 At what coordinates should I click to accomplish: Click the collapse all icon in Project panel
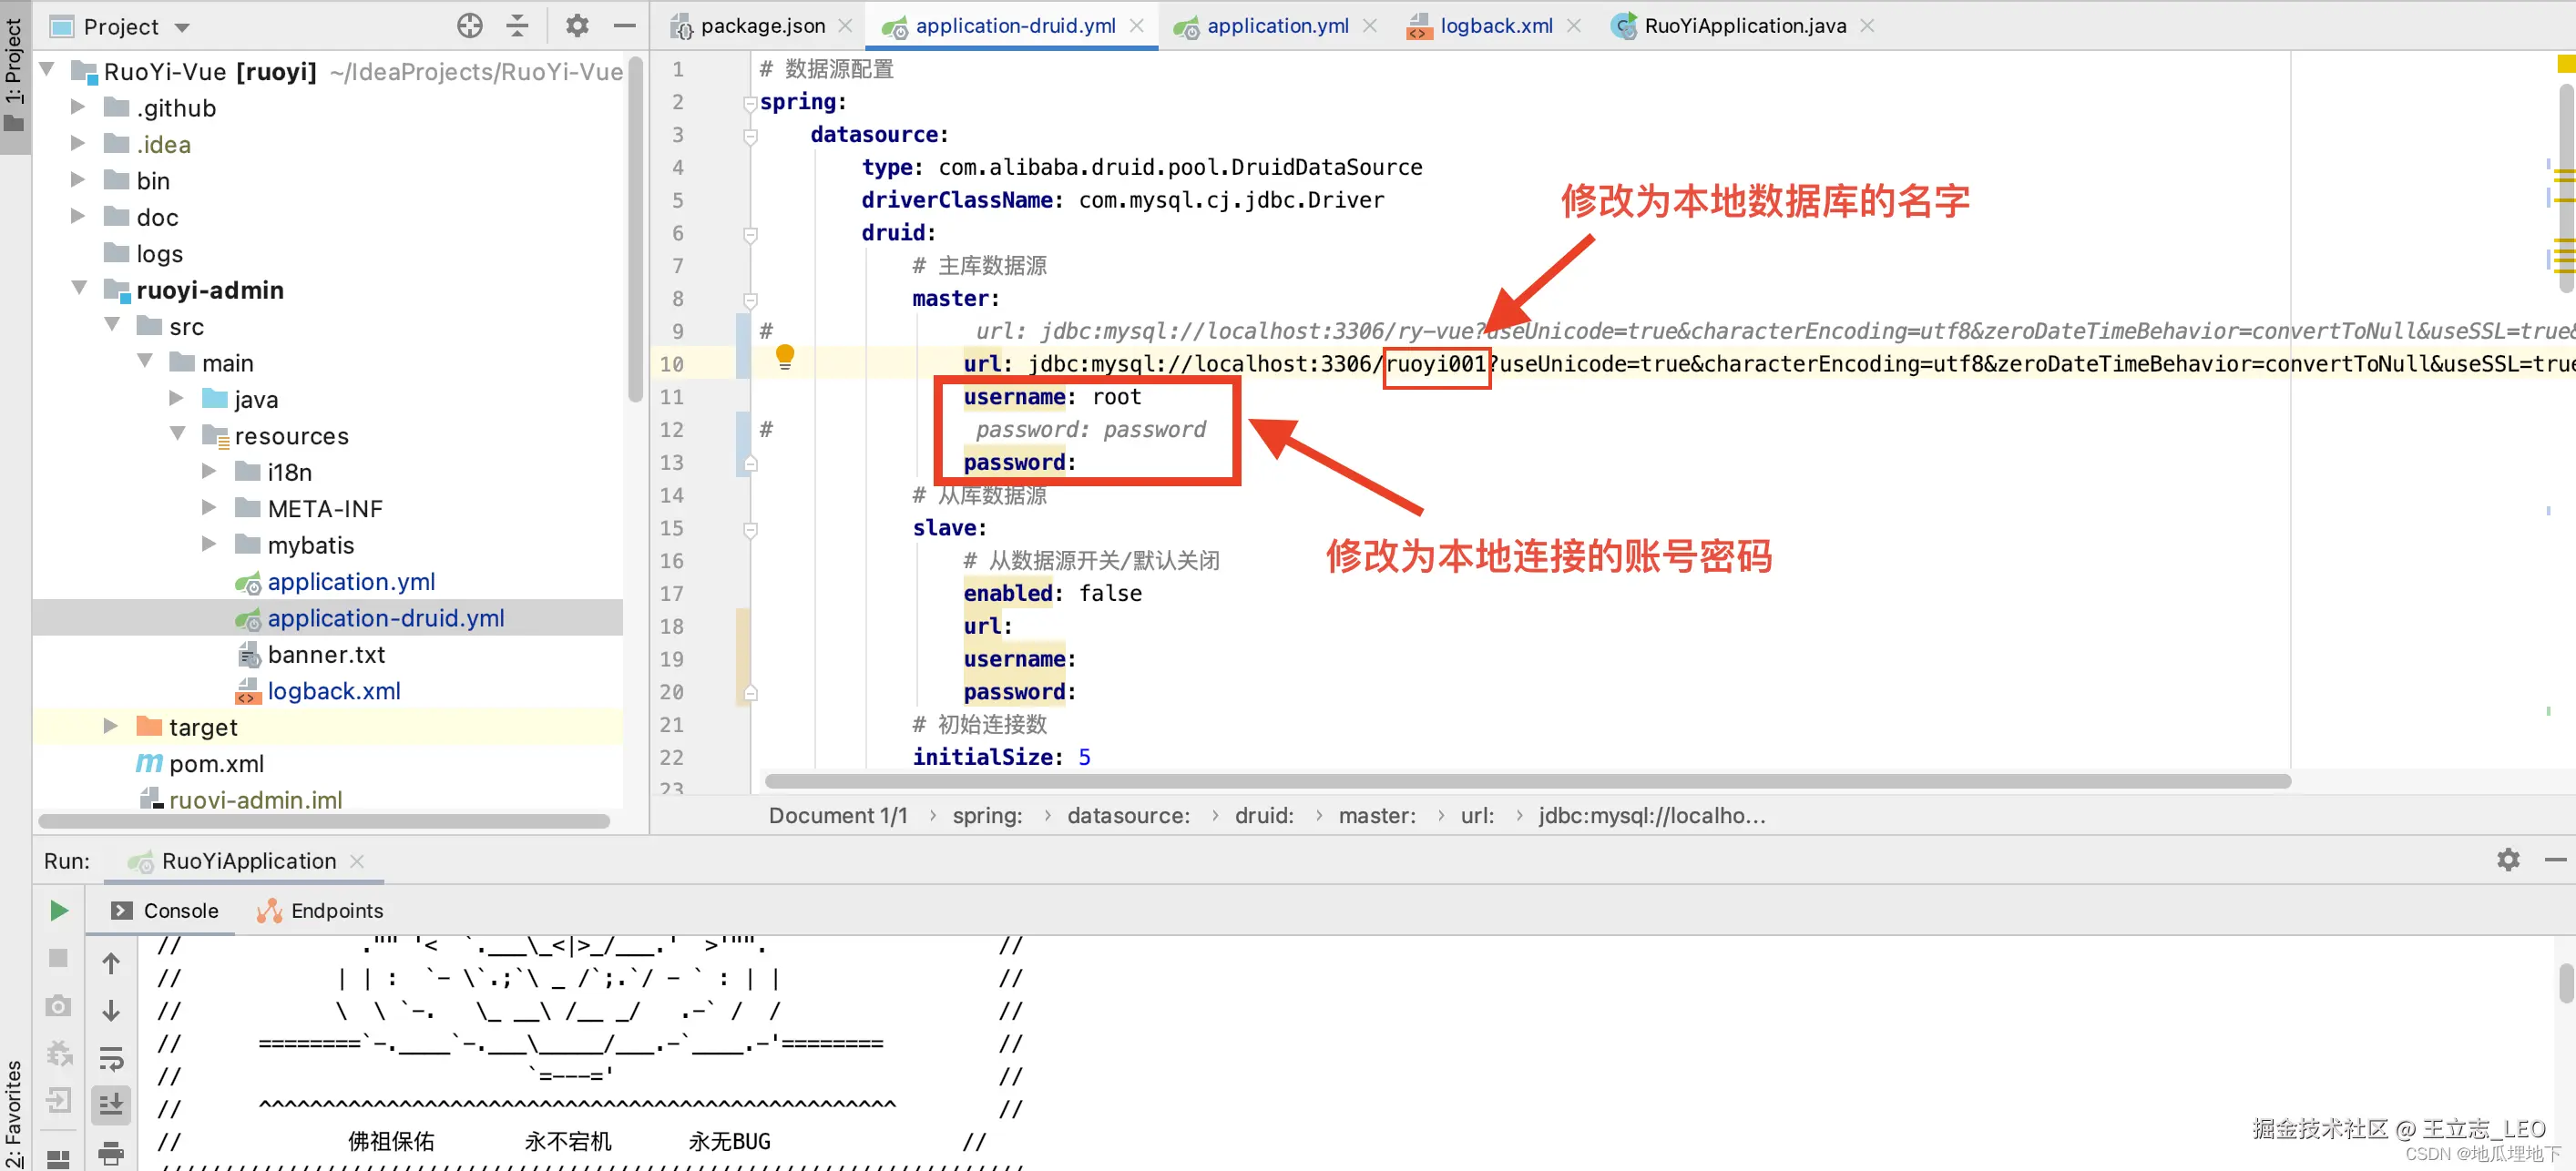coord(517,26)
